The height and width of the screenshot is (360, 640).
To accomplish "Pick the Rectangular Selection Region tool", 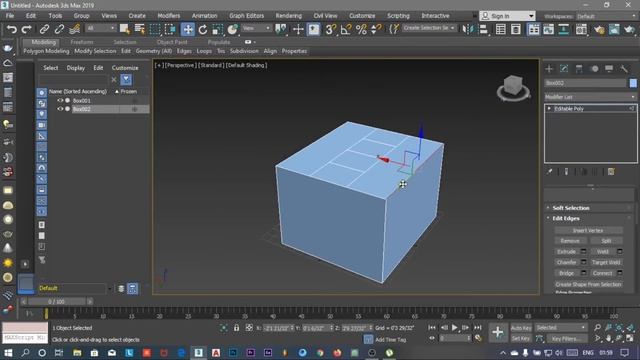I will [155, 29].
